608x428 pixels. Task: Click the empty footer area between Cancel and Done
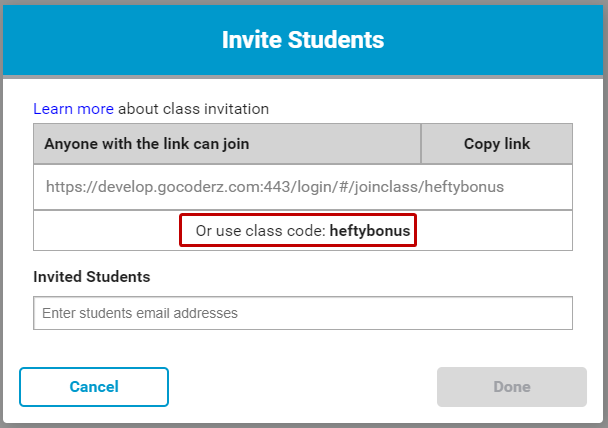[302, 387]
